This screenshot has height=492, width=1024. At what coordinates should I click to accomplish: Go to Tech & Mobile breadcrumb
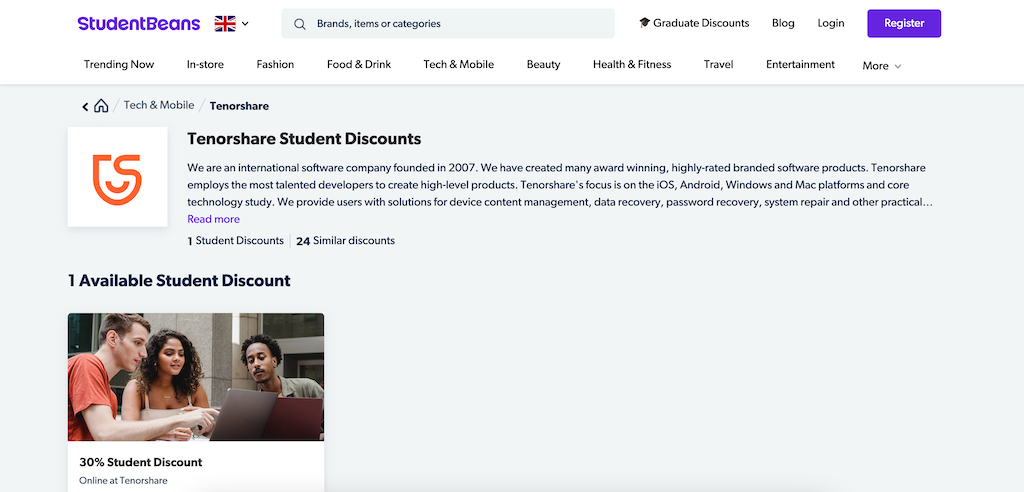click(x=159, y=106)
